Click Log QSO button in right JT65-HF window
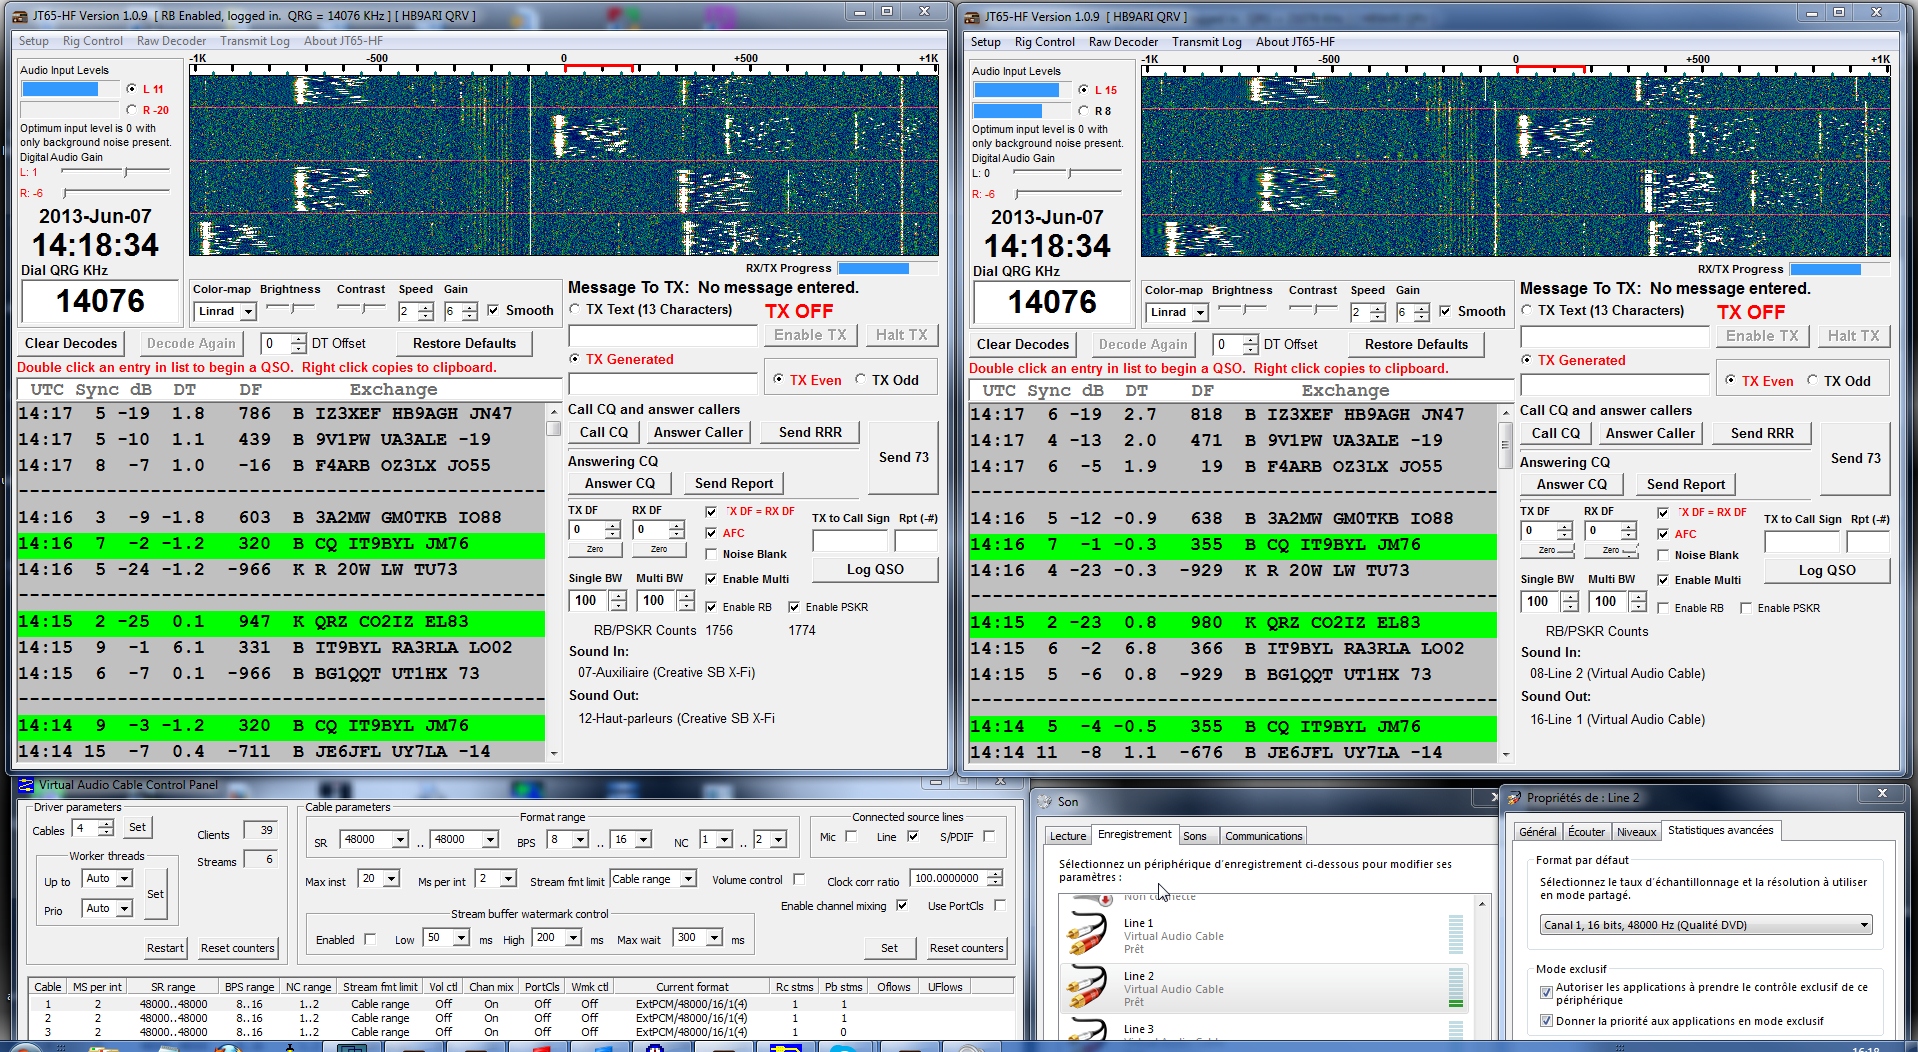Image resolution: width=1918 pixels, height=1052 pixels. 1827,570
